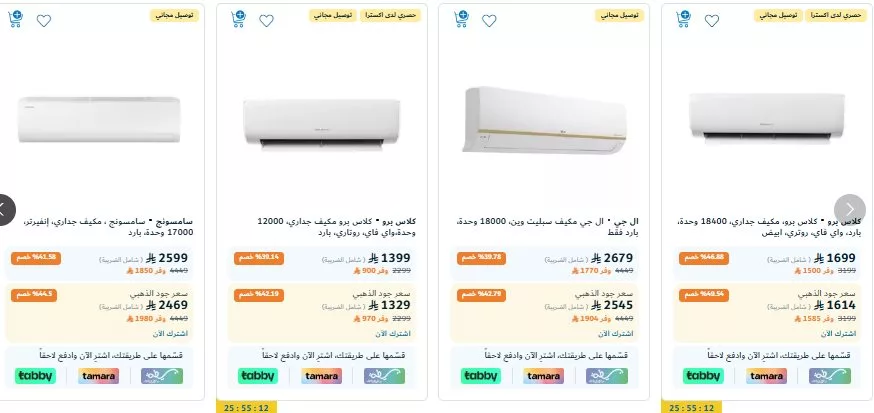The width and height of the screenshot is (874, 413).
Task: Show previous products with left carousel arrow
Action: coord(5,209)
